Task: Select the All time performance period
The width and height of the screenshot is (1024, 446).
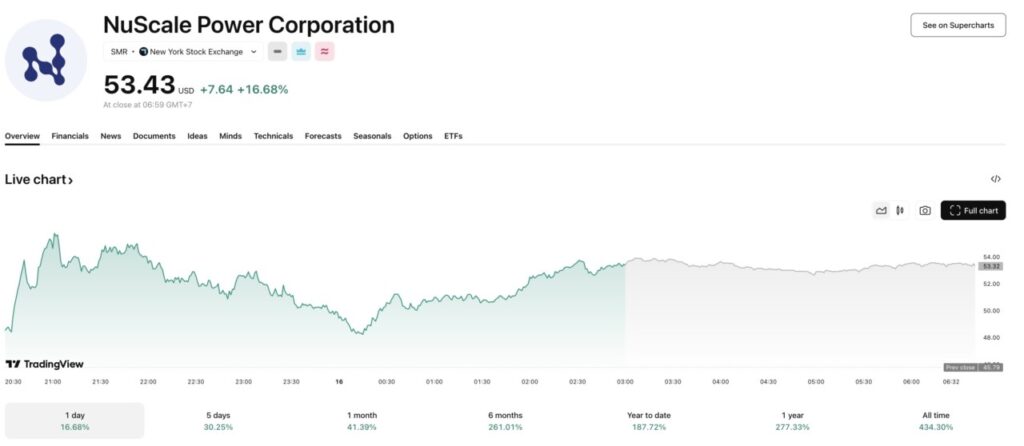Action: [936, 420]
